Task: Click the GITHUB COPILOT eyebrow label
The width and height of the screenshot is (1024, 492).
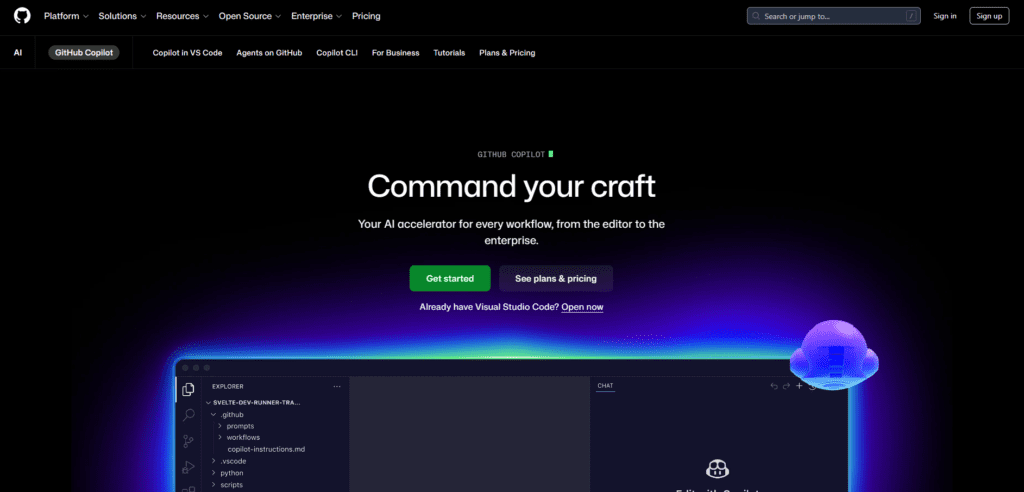Action: click(x=511, y=155)
